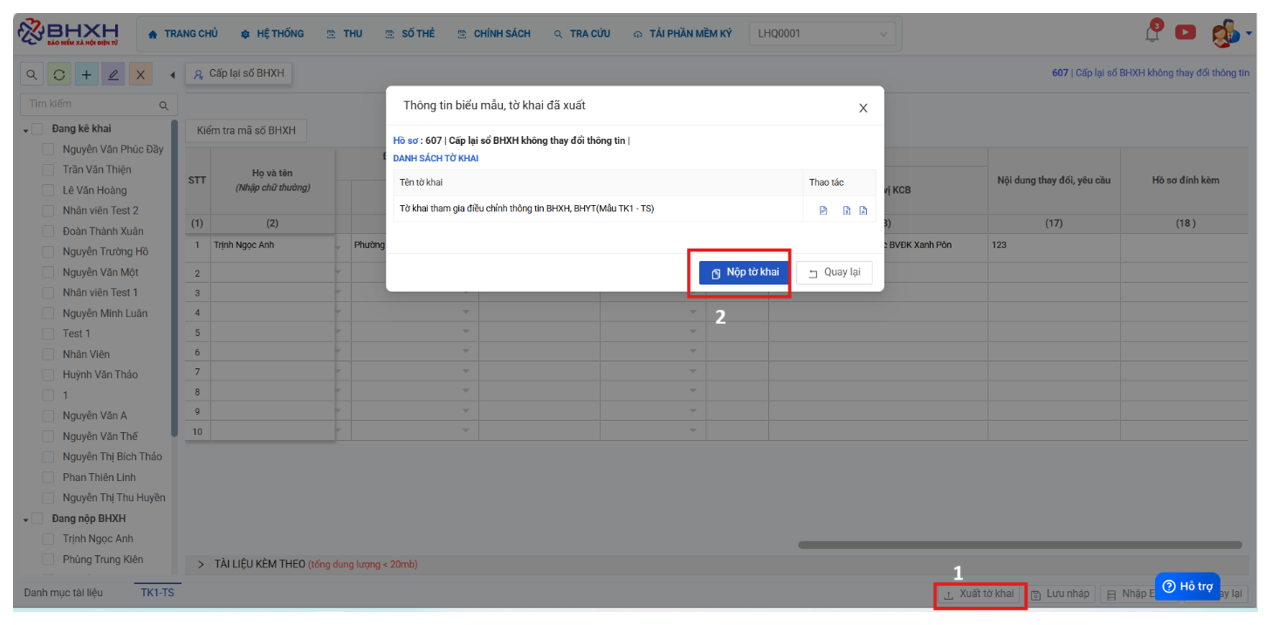Tick the Đang kê khai group checkbox
Image resolution: width=1273 pixels, height=625 pixels.
click(x=38, y=129)
